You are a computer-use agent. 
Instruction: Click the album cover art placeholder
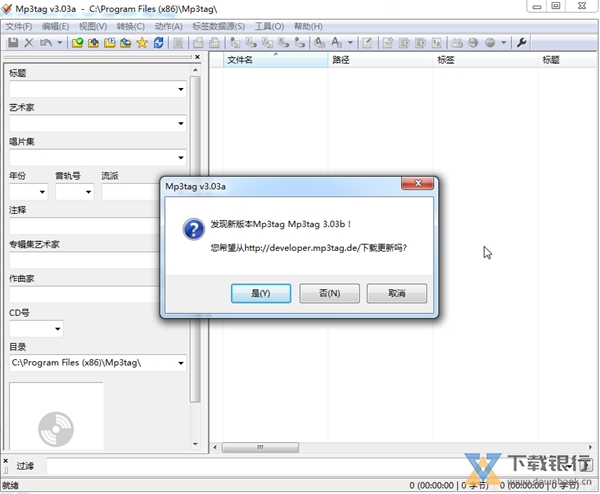coord(56,416)
